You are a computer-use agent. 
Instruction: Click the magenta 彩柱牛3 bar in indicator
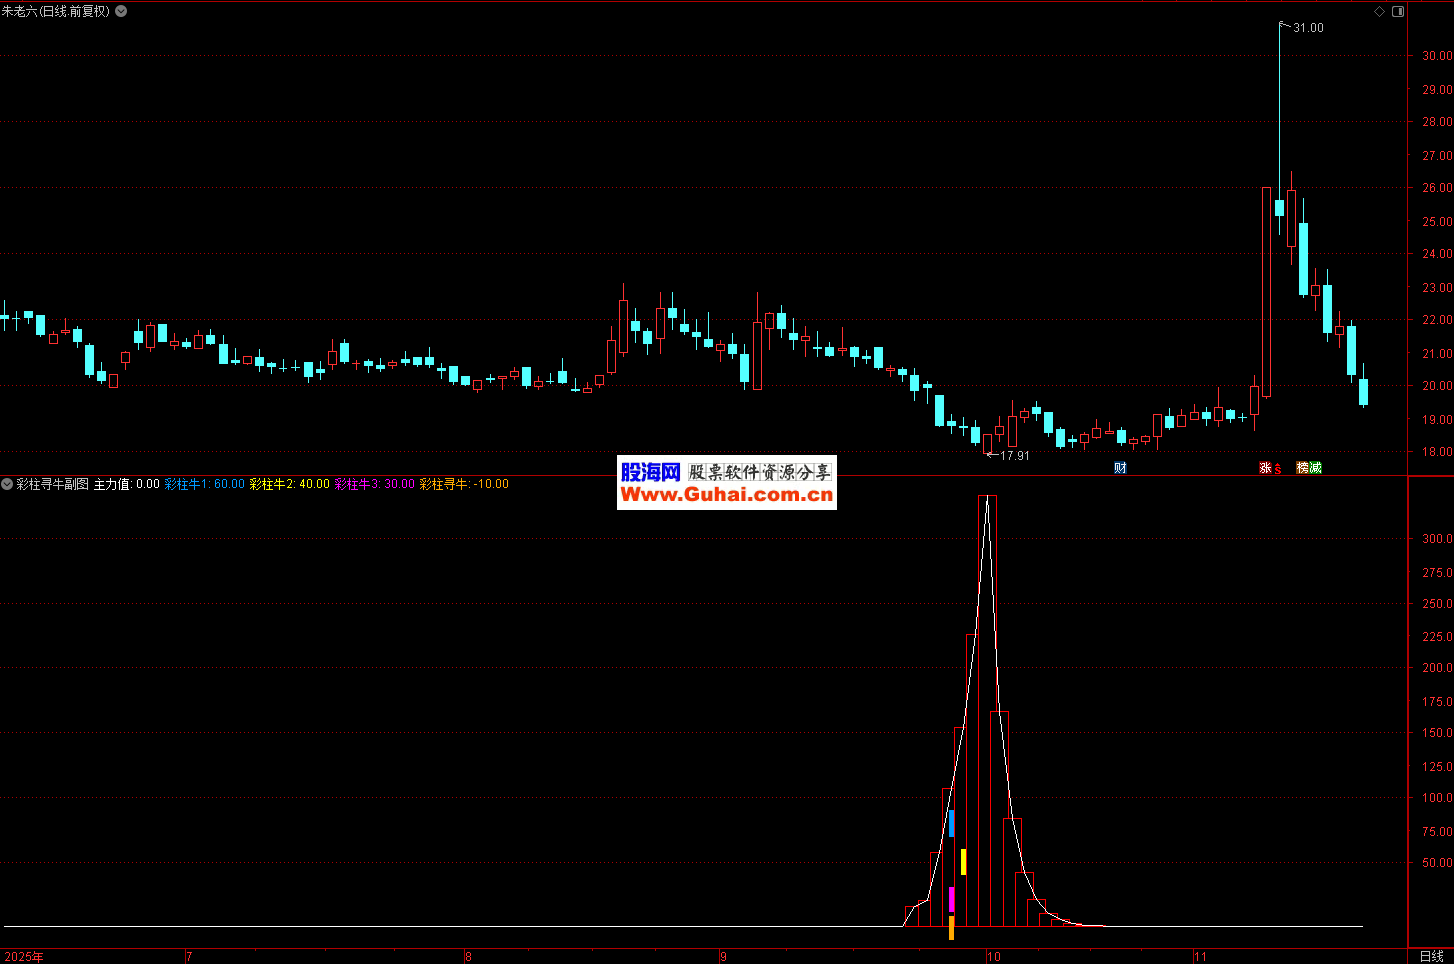pos(951,899)
